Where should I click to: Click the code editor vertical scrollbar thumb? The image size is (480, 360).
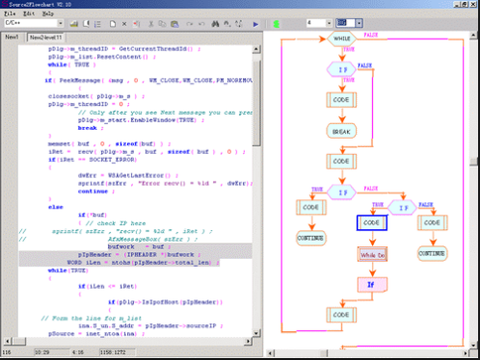[256, 103]
